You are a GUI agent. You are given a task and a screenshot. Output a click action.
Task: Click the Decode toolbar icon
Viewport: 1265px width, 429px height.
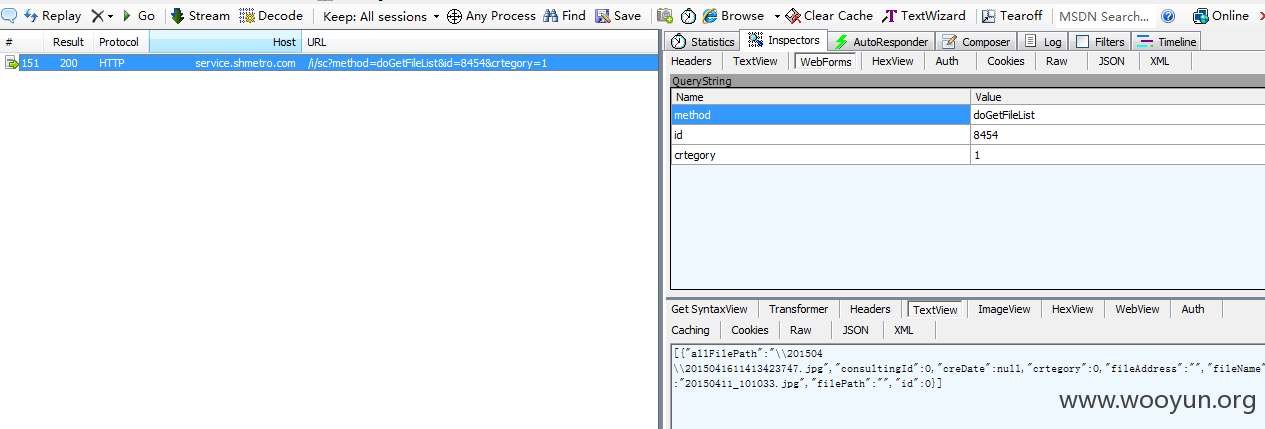[247, 16]
